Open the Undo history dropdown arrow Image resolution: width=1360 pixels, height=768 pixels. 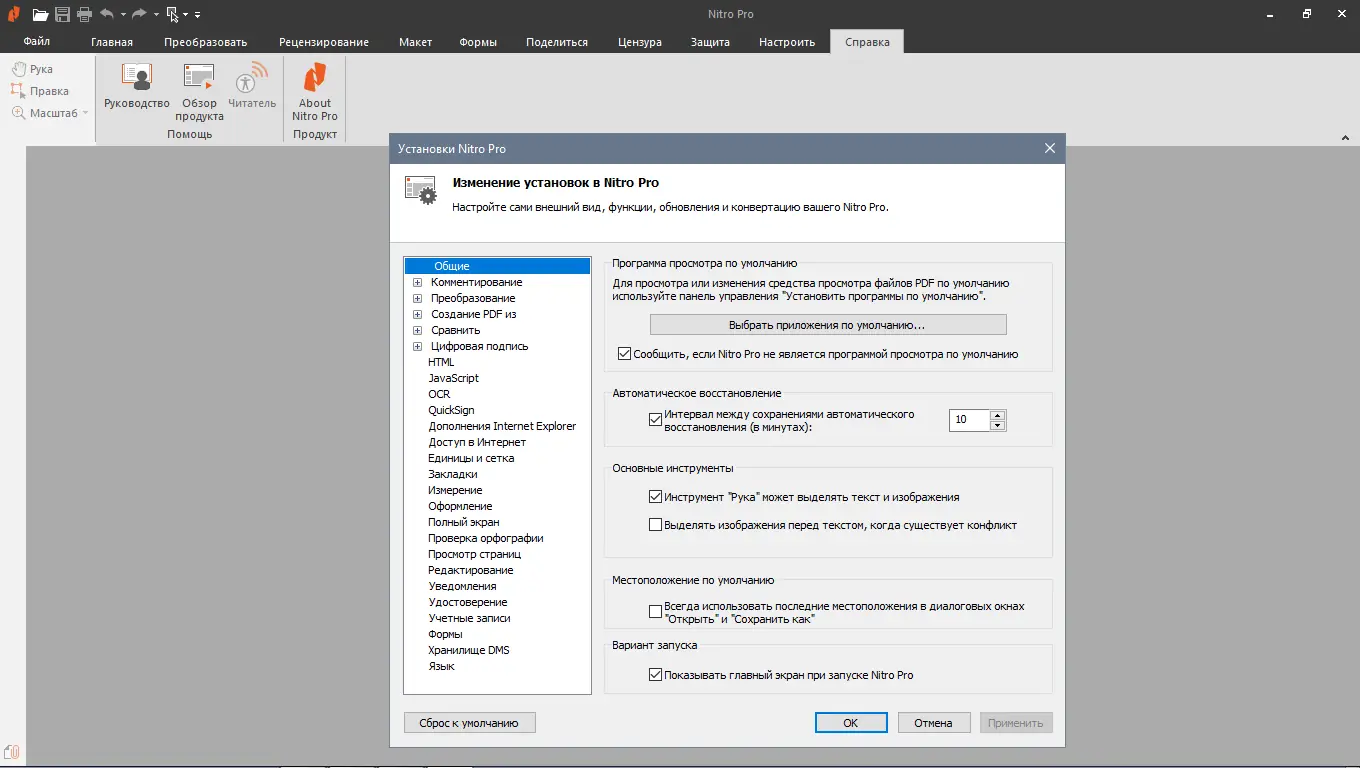pos(123,15)
